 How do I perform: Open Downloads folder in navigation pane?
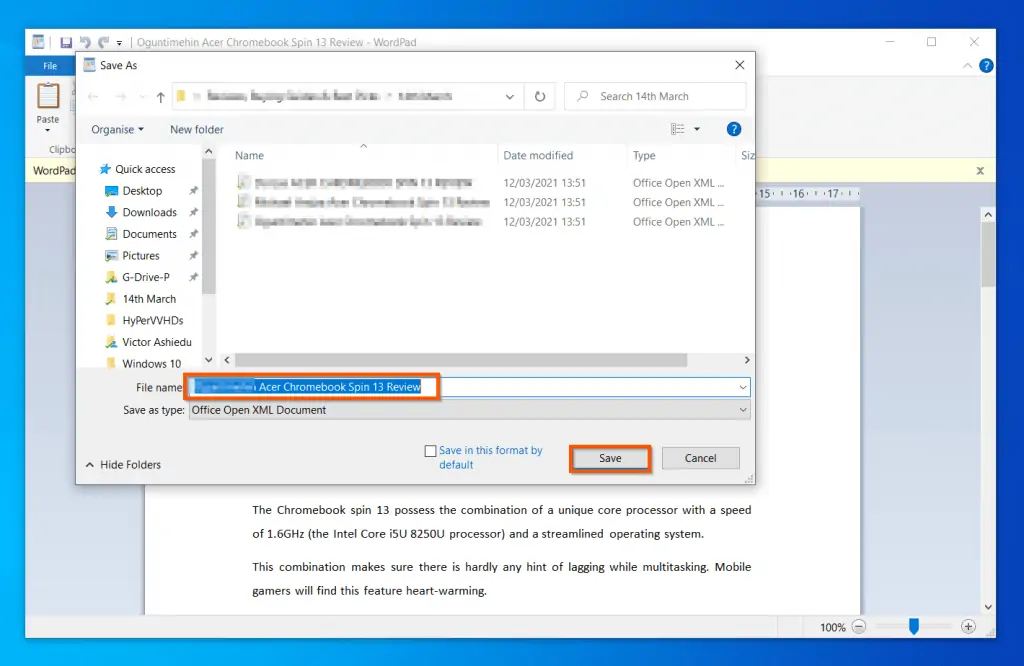click(x=149, y=212)
